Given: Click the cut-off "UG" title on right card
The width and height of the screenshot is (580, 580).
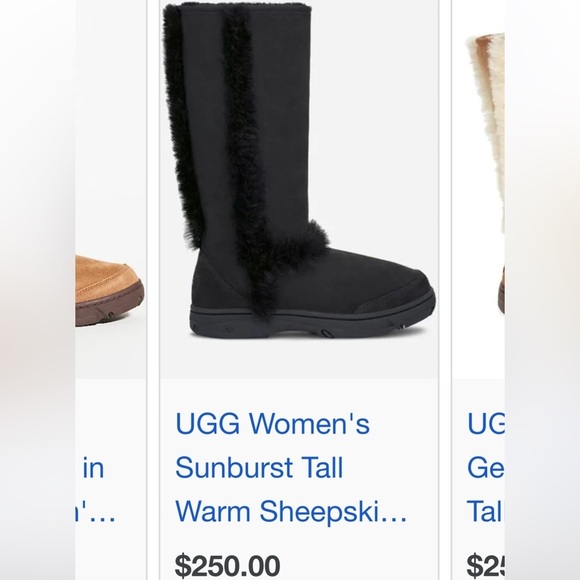Looking at the screenshot, I should tap(486, 424).
